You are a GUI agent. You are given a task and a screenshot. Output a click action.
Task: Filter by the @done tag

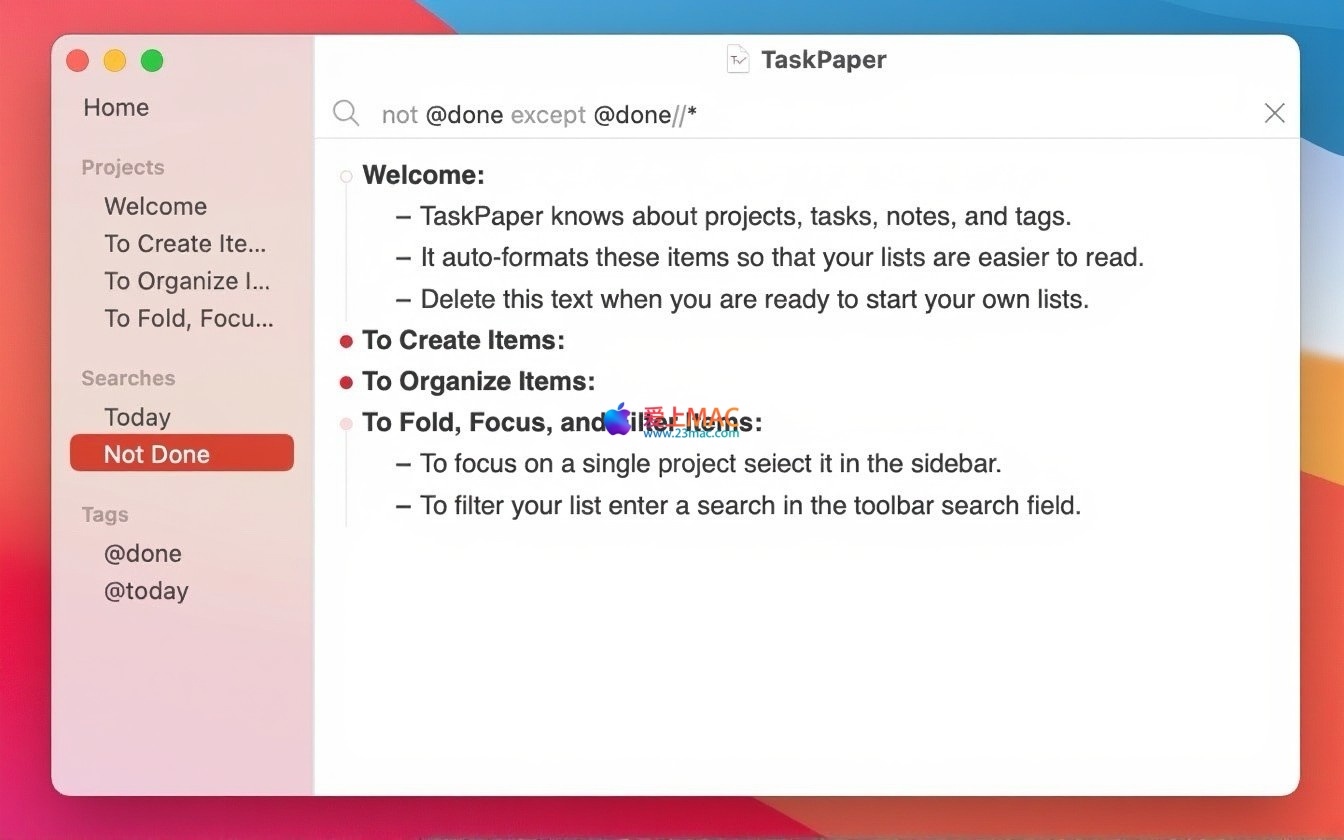pyautogui.click(x=143, y=554)
